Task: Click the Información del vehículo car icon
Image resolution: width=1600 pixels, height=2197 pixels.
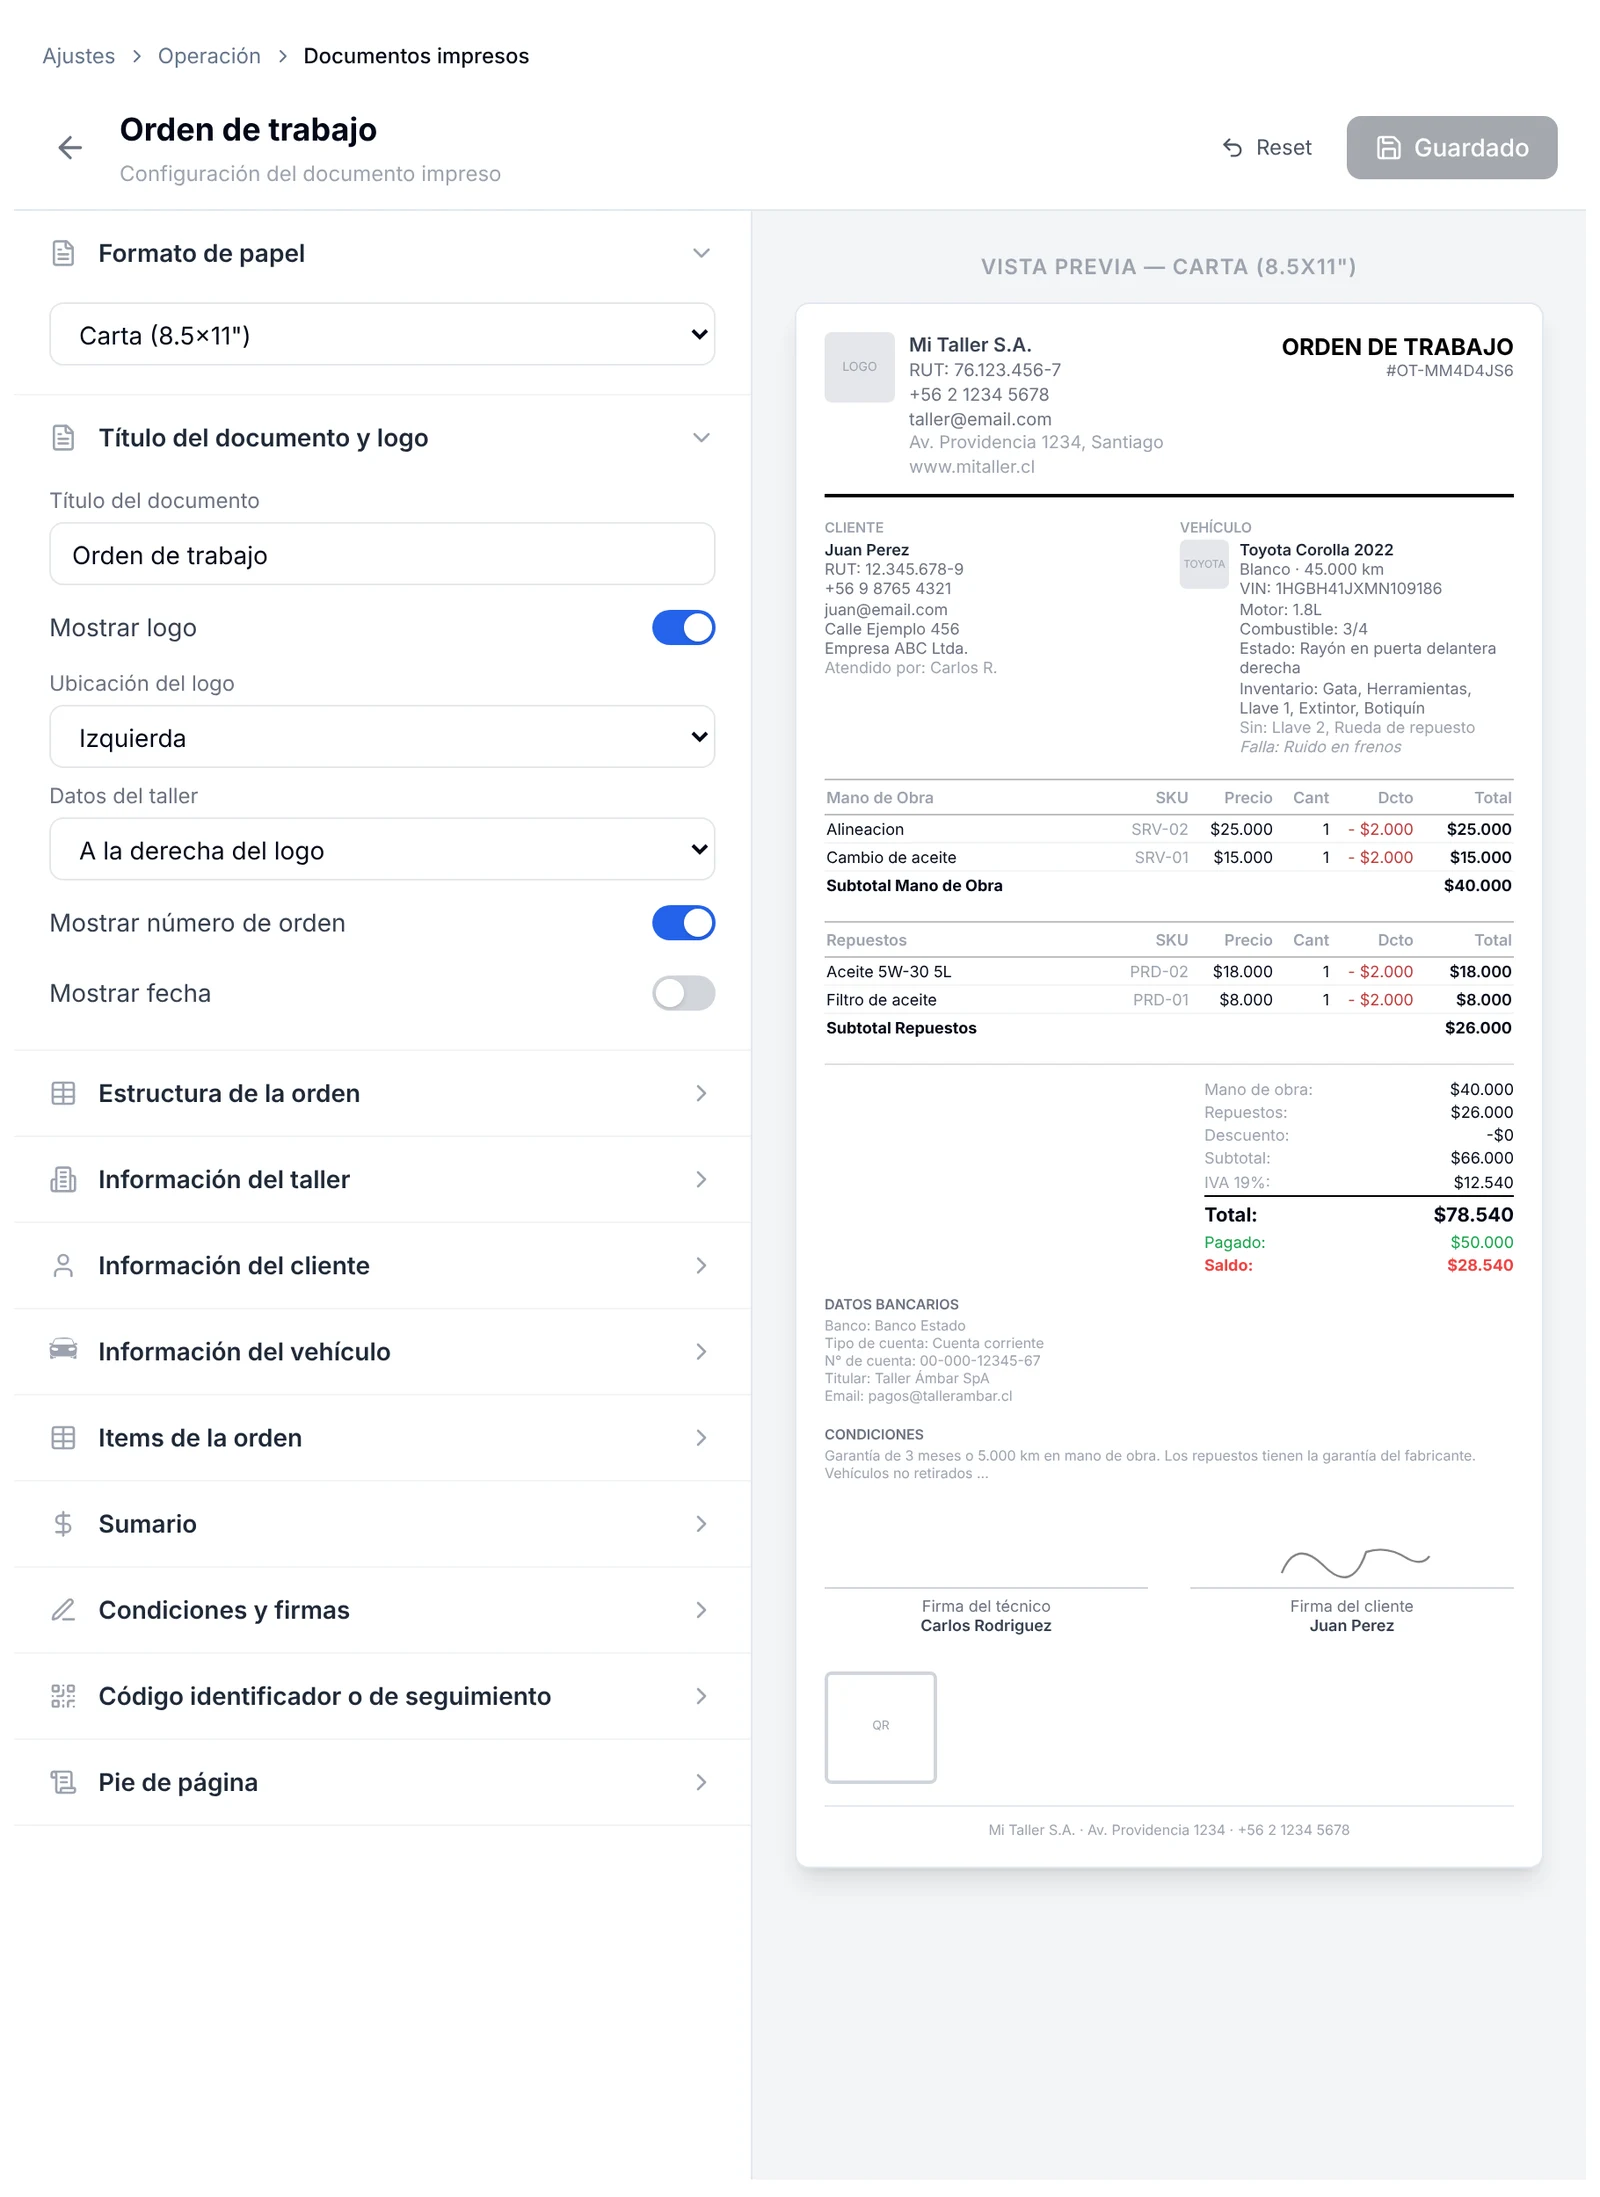Action: (63, 1350)
